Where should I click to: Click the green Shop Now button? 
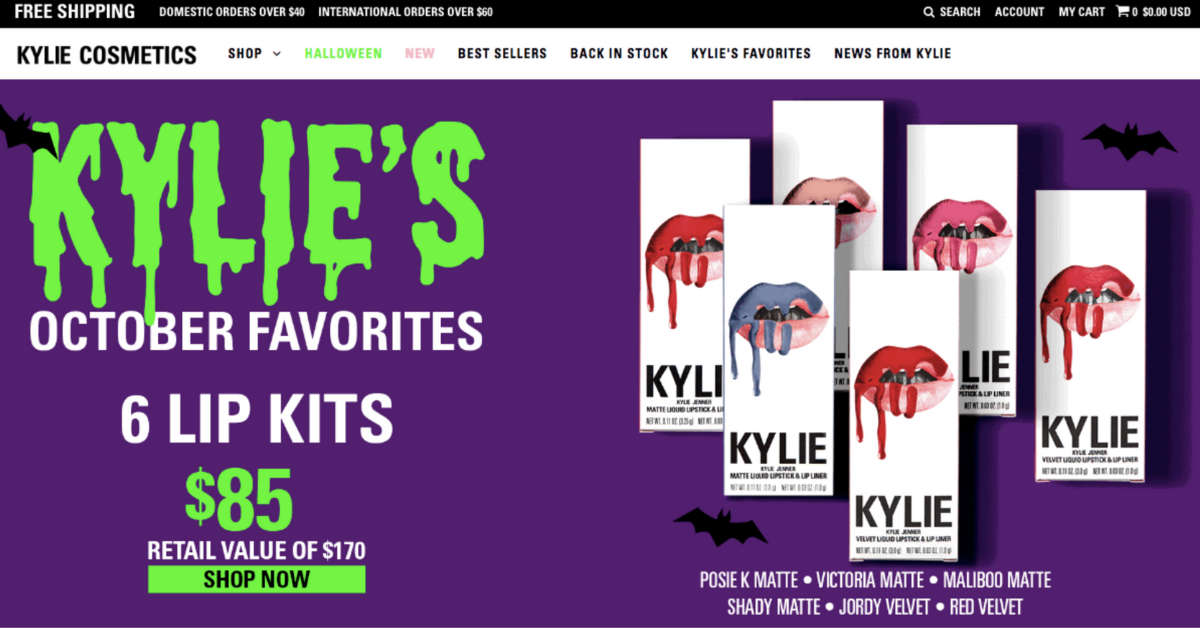pos(257,579)
